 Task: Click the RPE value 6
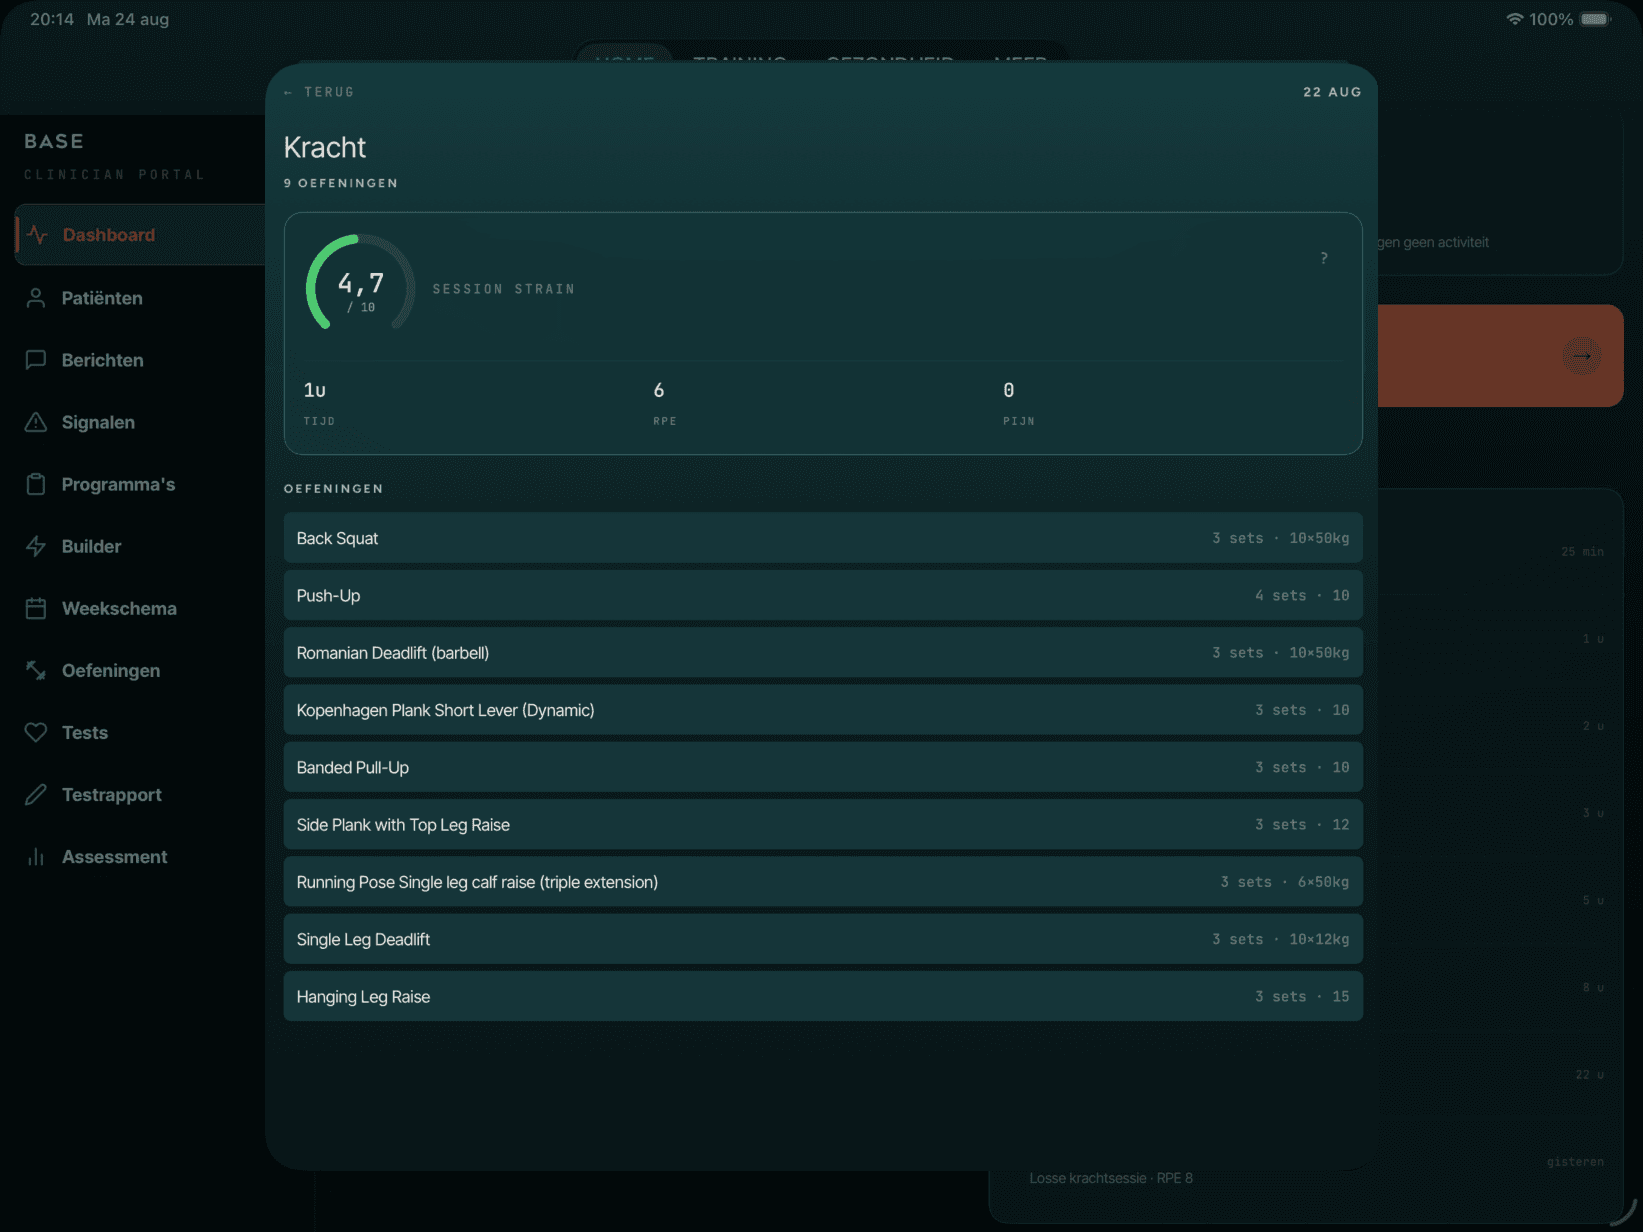(659, 390)
